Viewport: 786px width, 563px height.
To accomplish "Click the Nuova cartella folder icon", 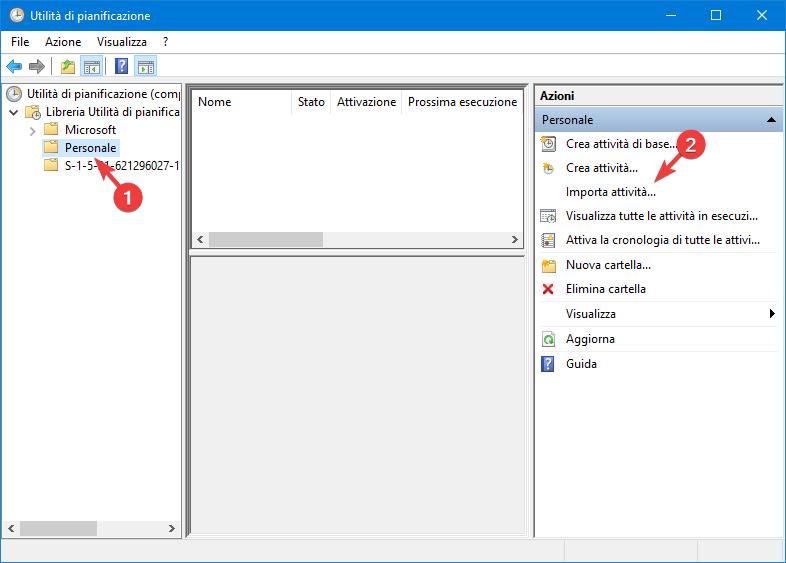I will click(548, 265).
